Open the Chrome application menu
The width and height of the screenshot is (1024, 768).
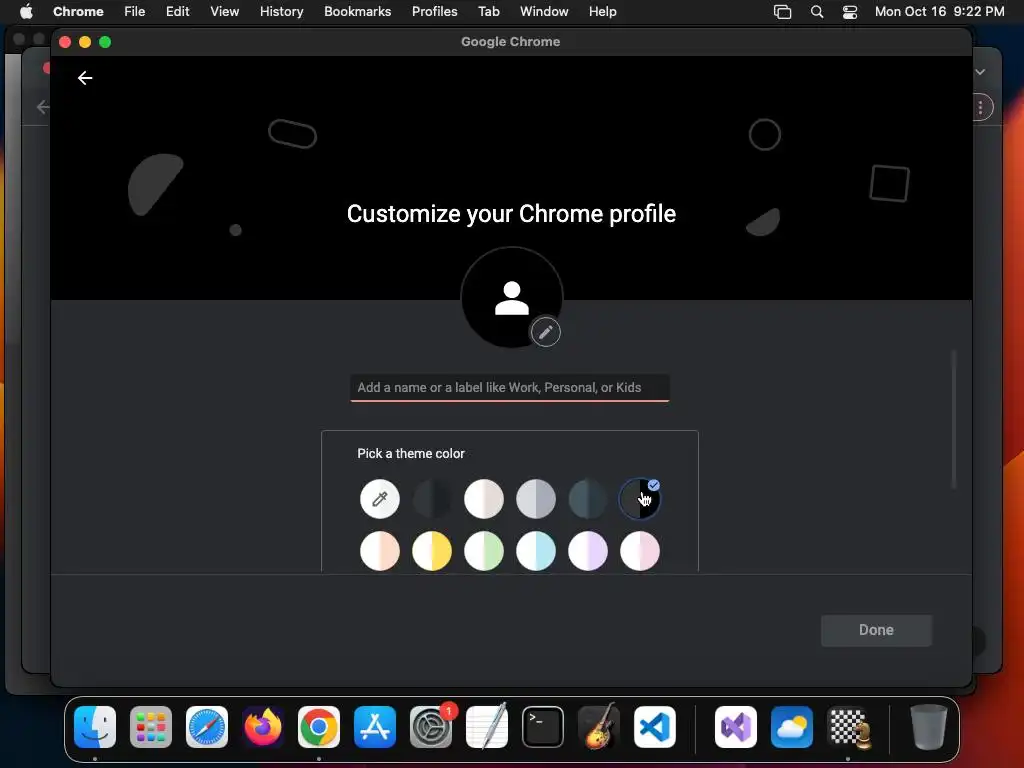pos(78,11)
